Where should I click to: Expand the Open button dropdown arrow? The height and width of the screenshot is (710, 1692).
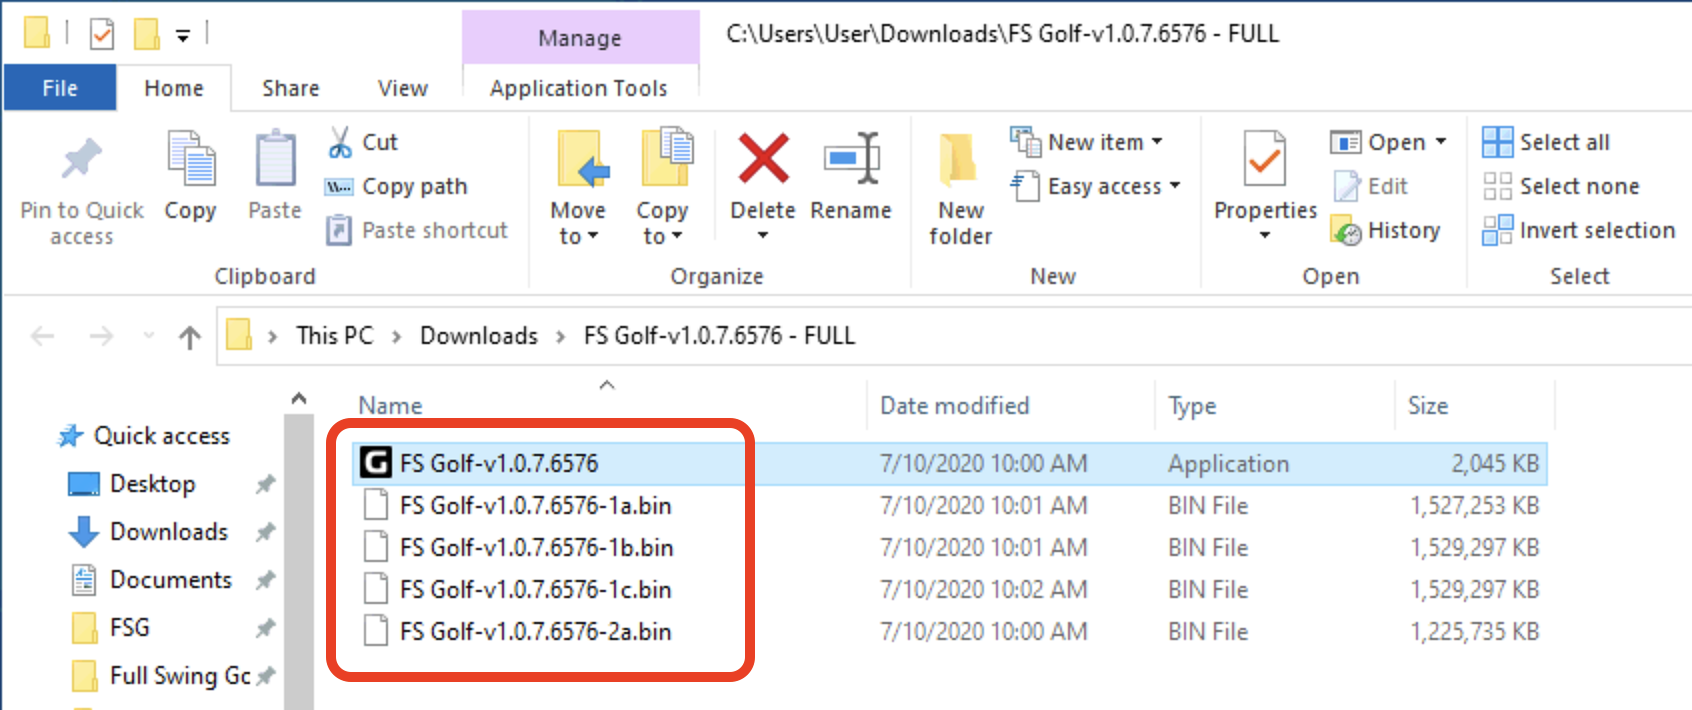pos(1441,142)
